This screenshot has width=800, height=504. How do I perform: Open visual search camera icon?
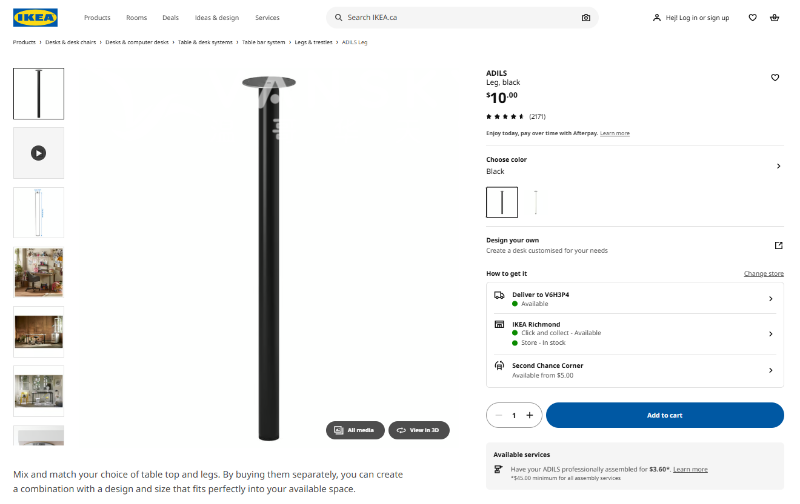click(x=586, y=18)
